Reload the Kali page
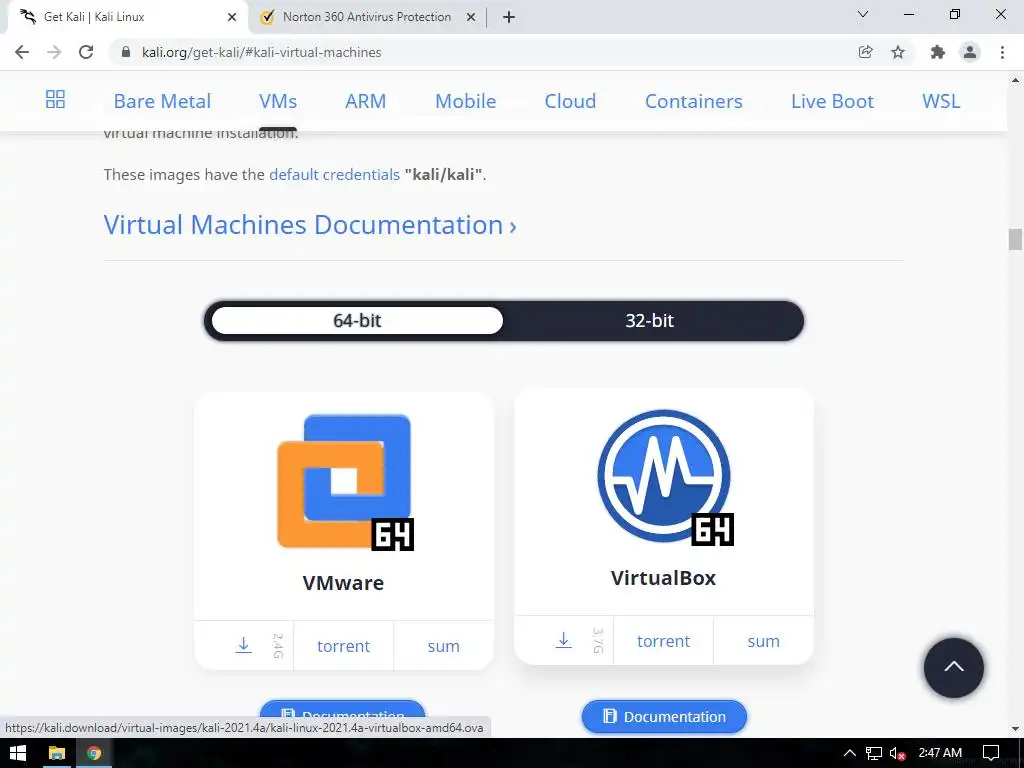Viewport: 1024px width, 768px height. pos(86,52)
